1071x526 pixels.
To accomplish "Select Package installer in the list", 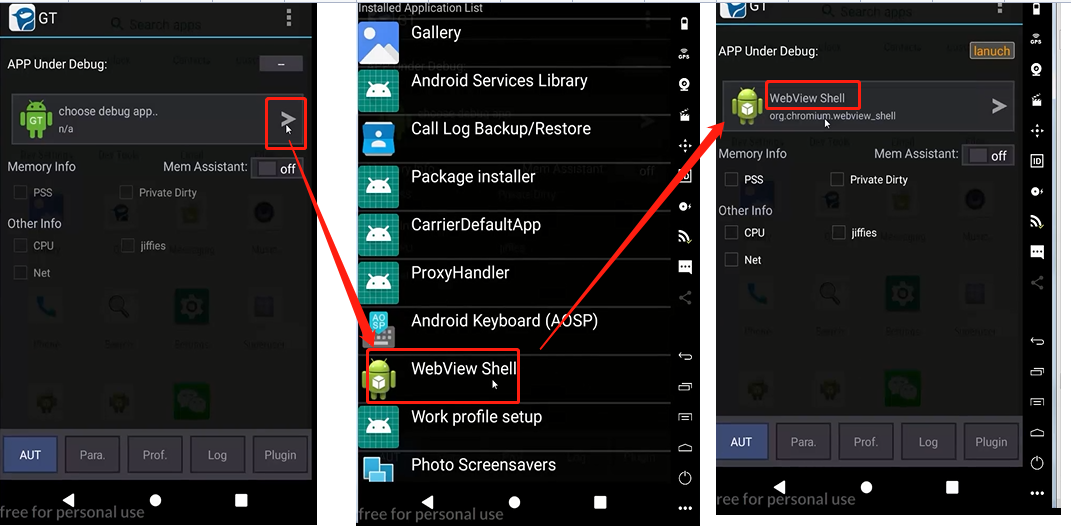I will click(514, 186).
